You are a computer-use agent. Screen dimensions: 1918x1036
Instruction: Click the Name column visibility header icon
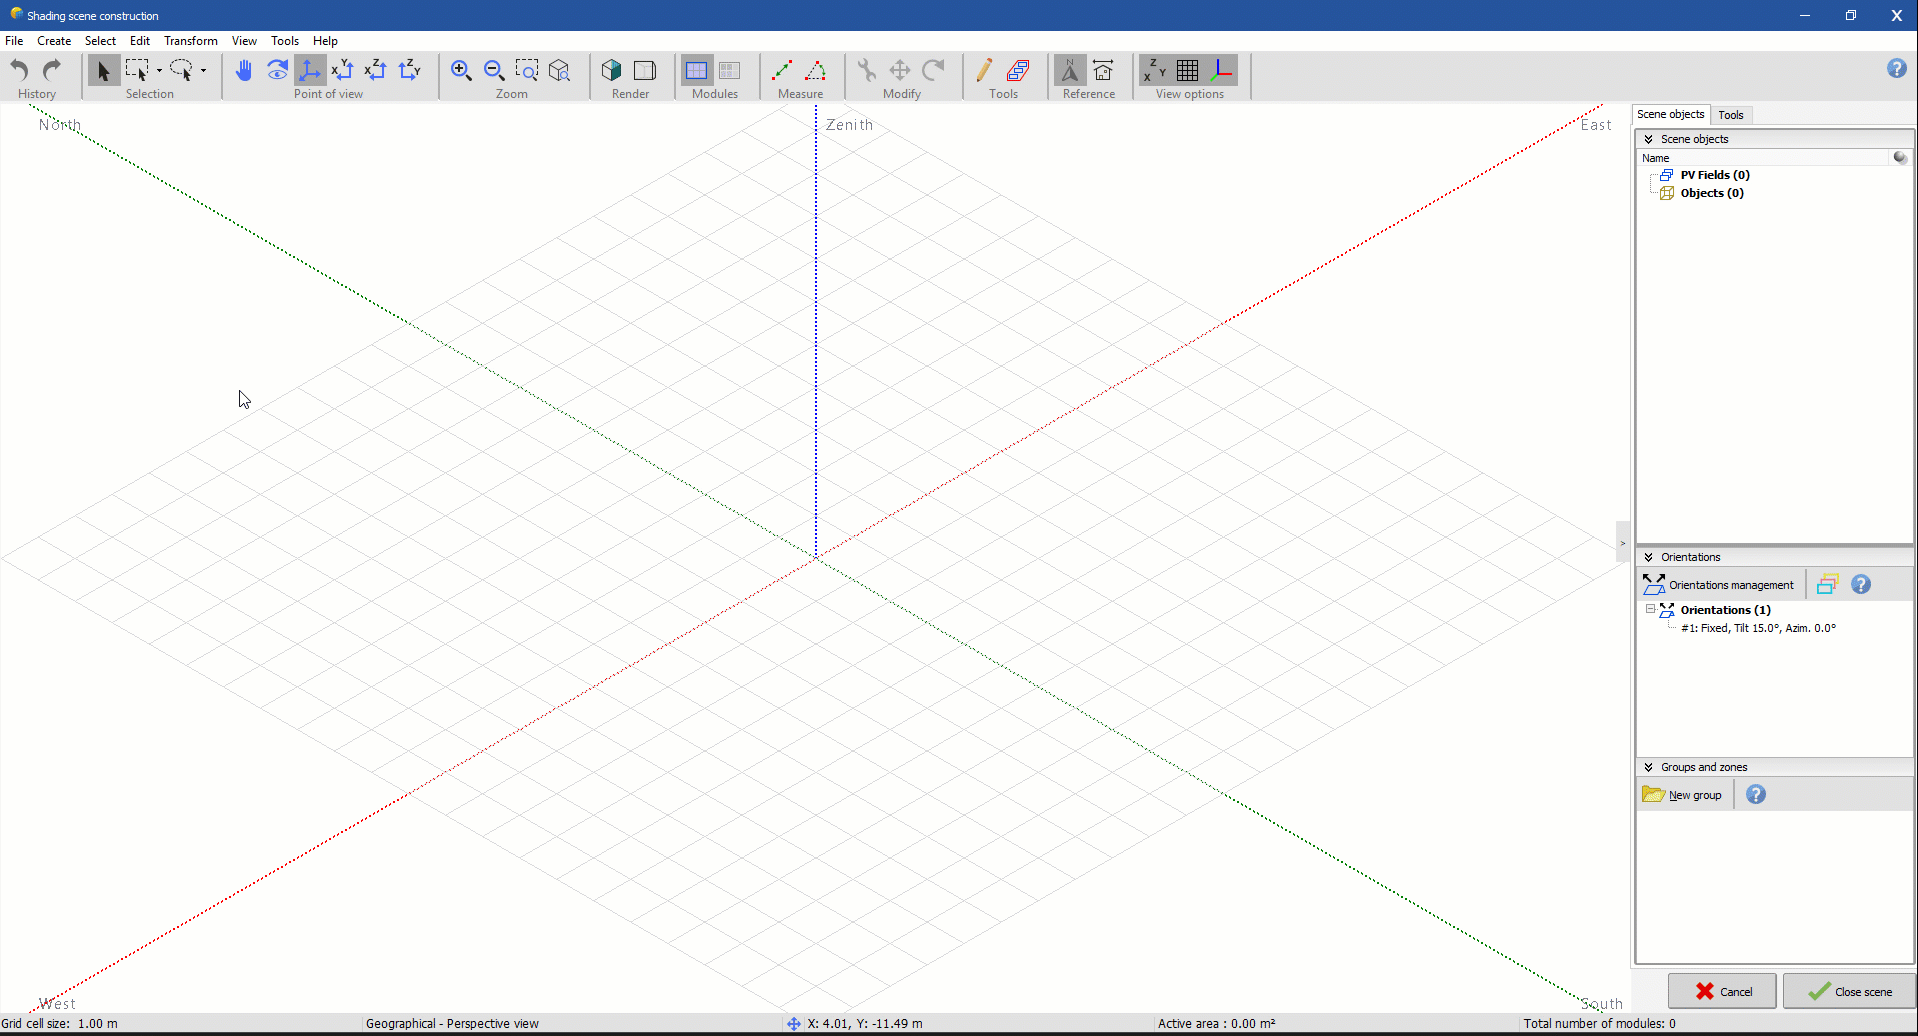(1900, 157)
